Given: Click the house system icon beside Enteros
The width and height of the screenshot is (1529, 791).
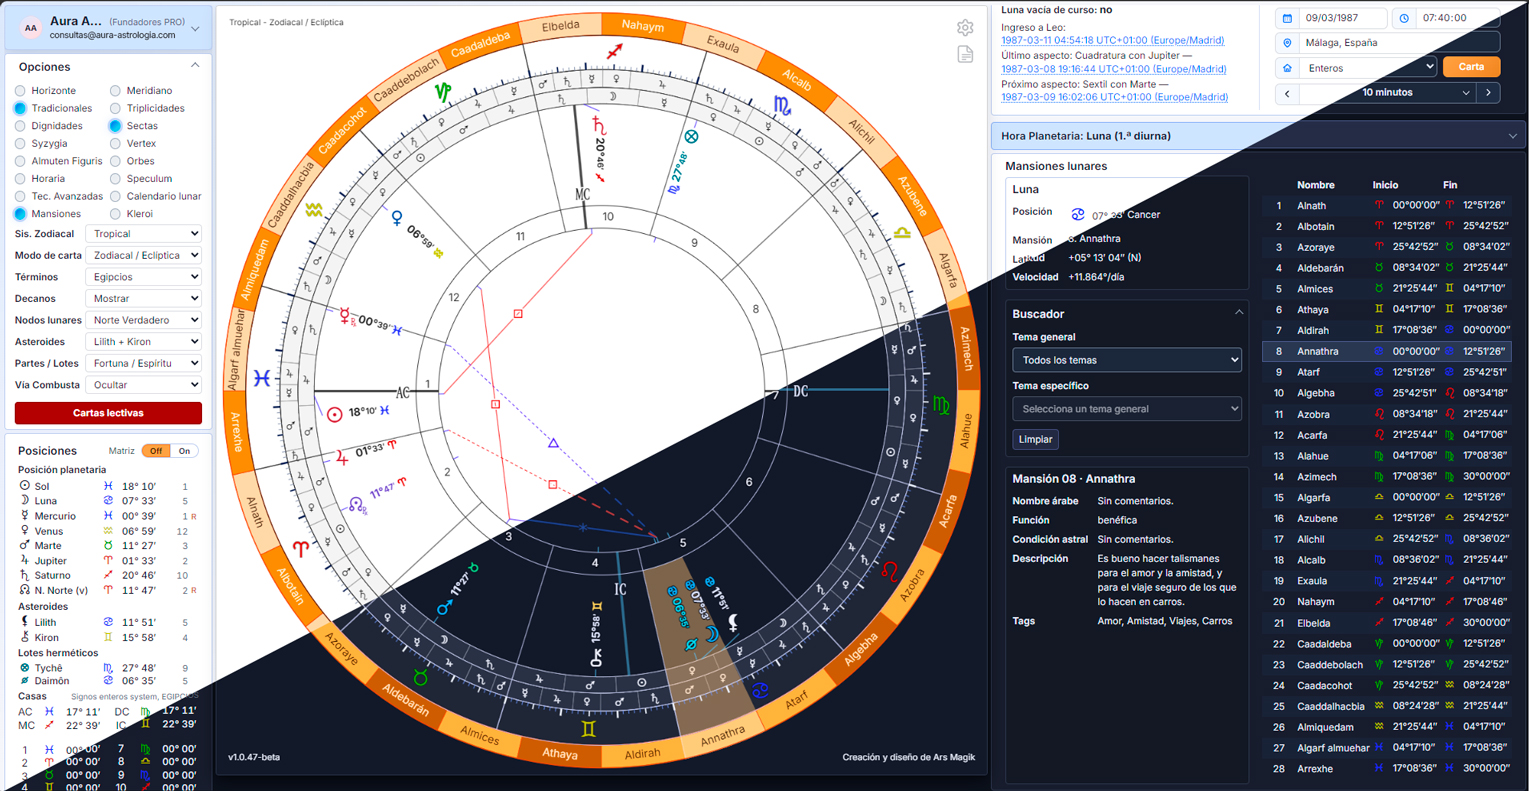Looking at the screenshot, I should [1287, 68].
